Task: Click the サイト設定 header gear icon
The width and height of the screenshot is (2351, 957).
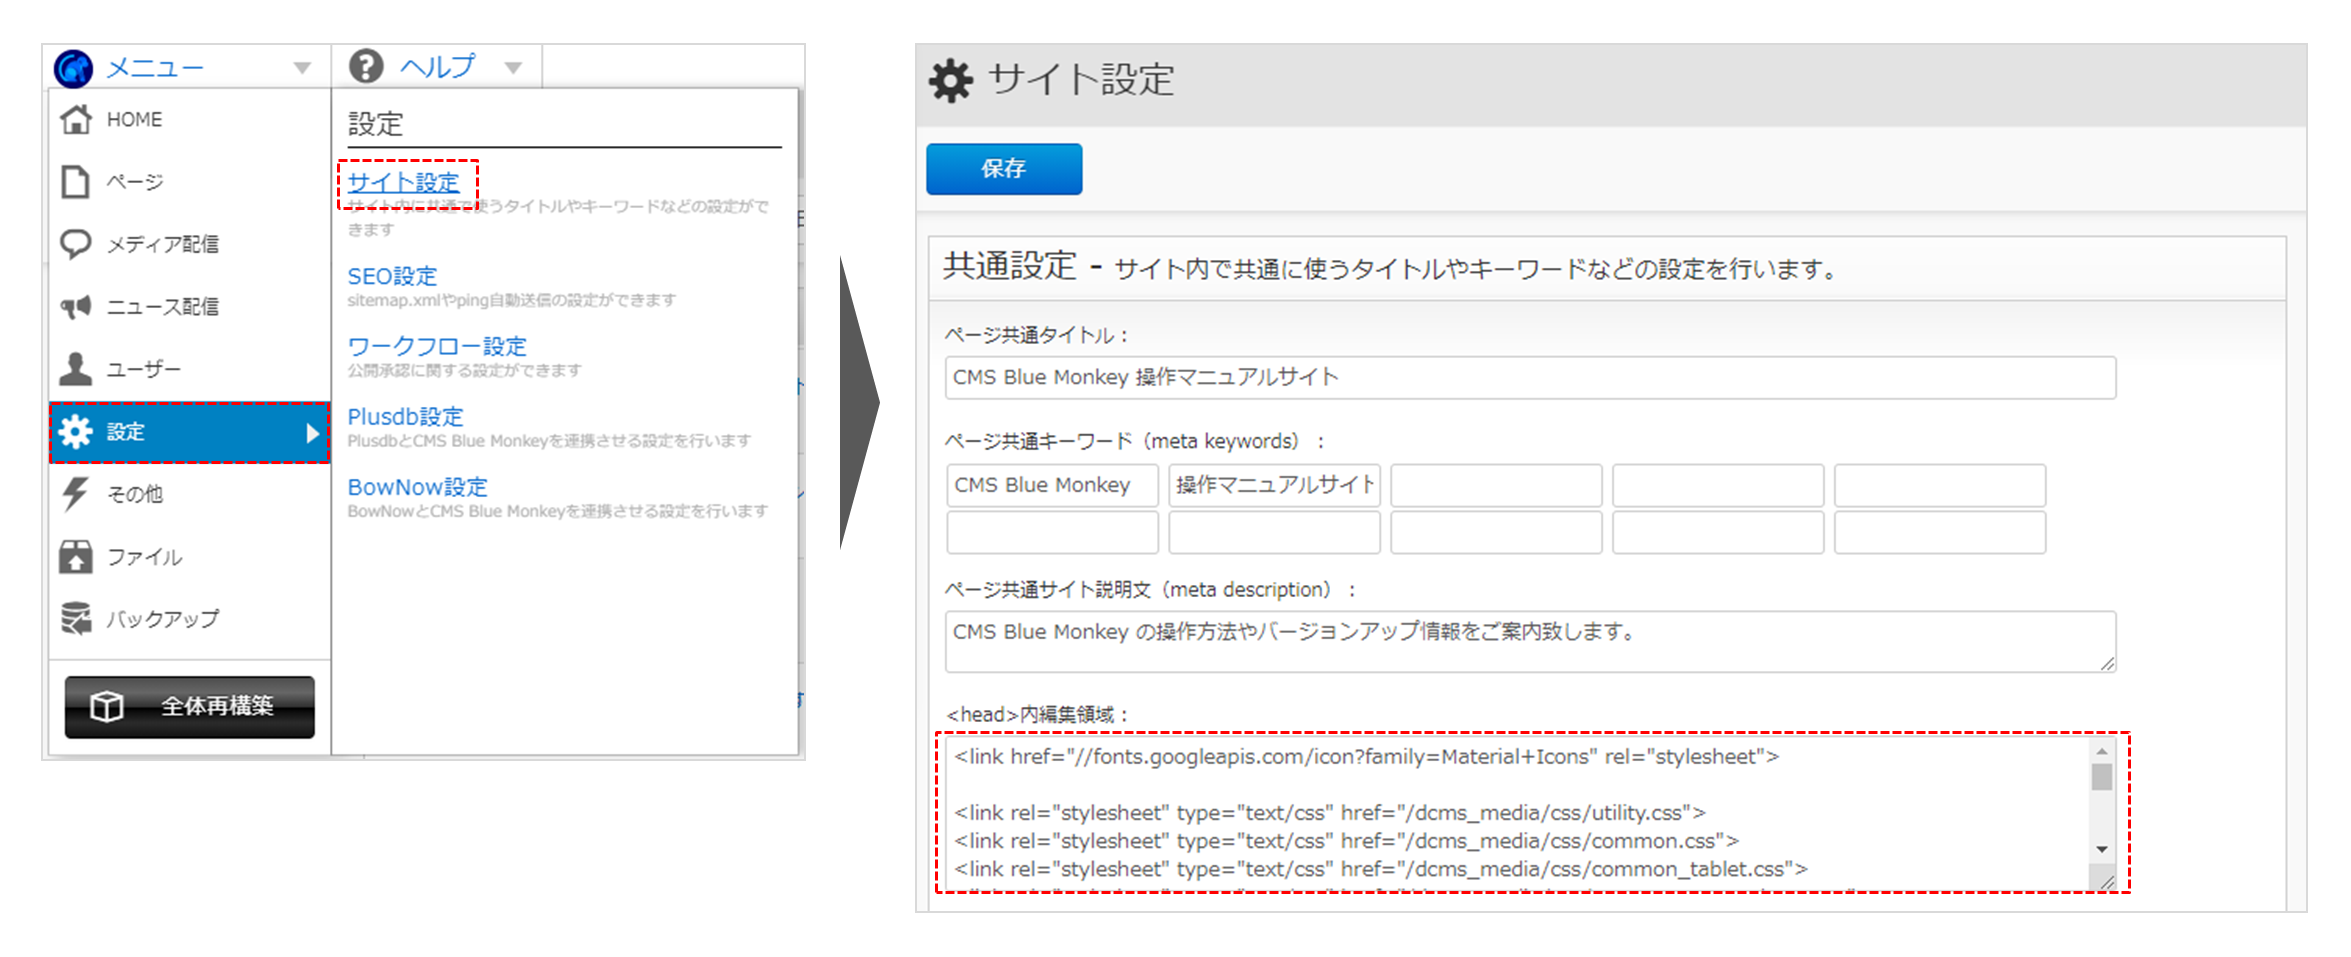Action: click(950, 80)
